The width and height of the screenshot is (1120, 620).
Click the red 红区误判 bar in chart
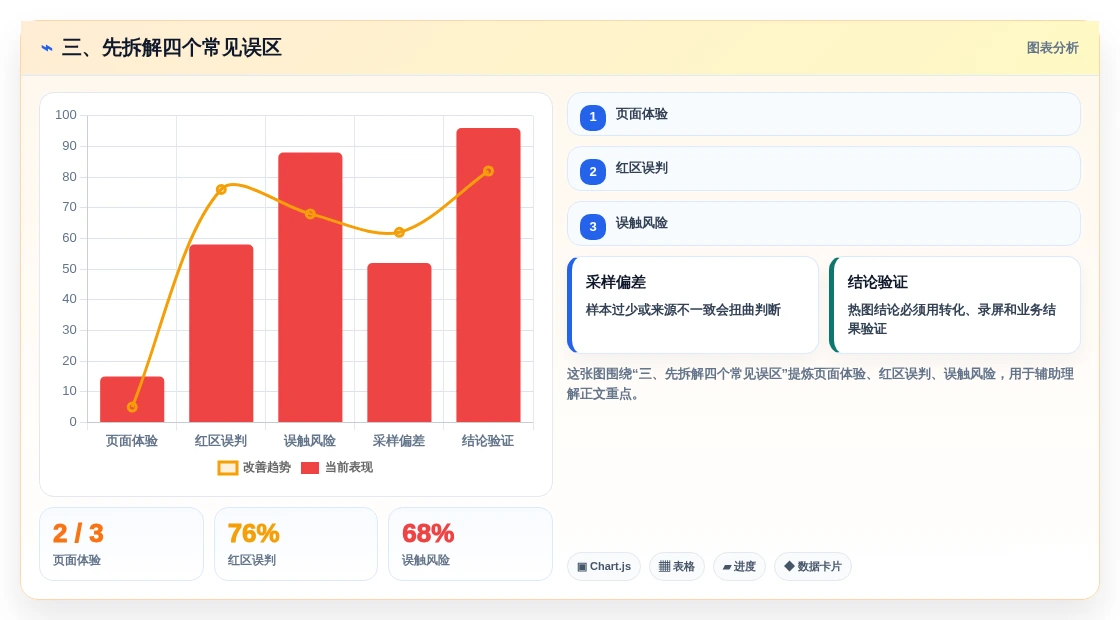[x=221, y=334]
